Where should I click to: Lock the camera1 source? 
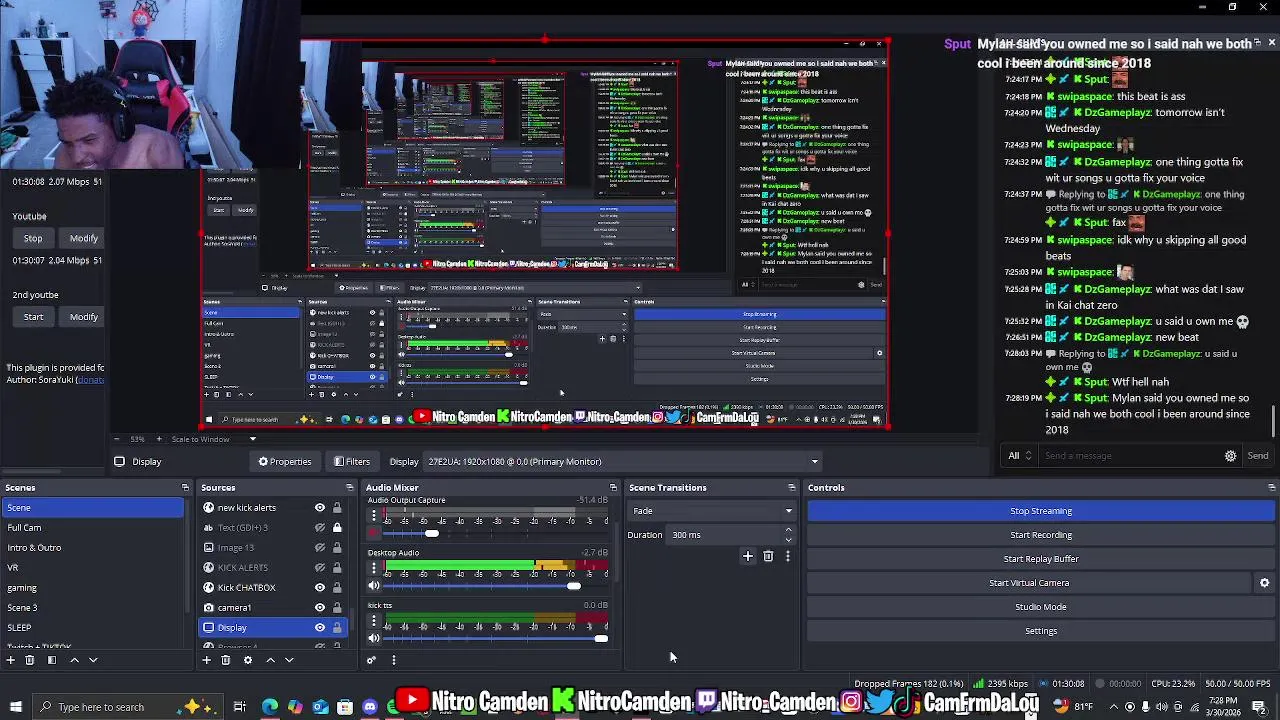(337, 608)
